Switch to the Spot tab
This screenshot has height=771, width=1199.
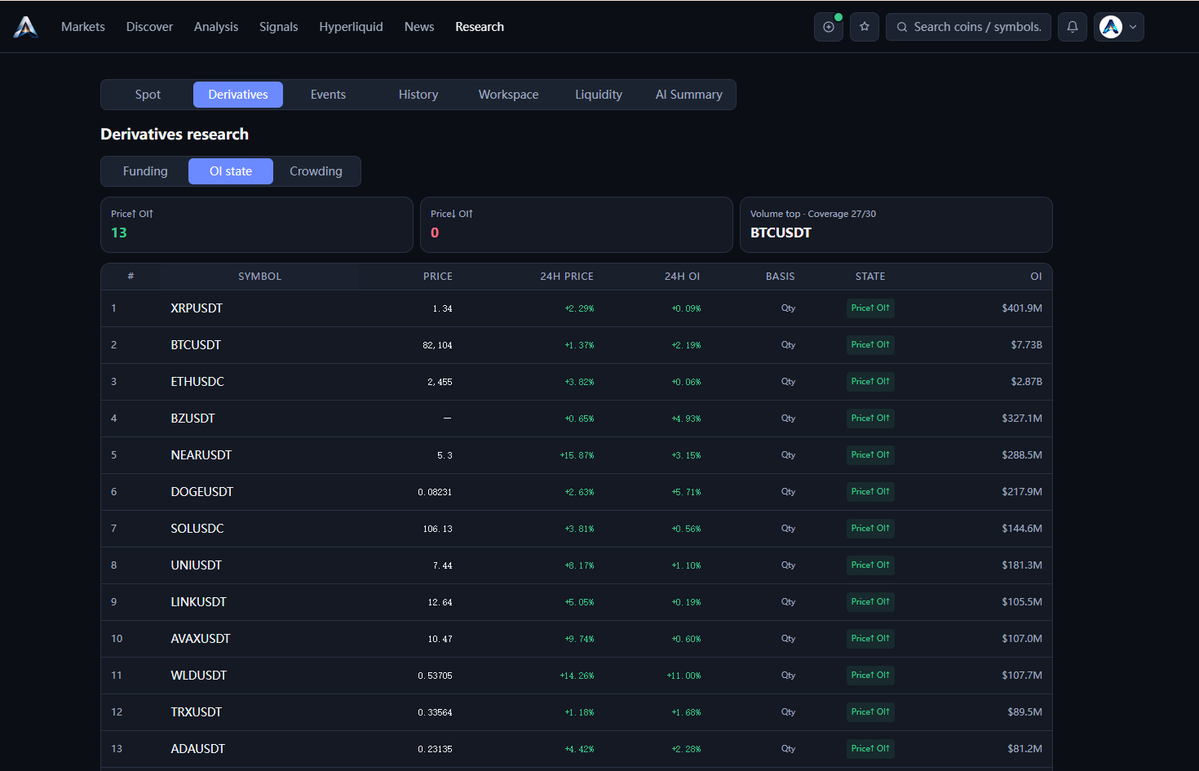(148, 95)
